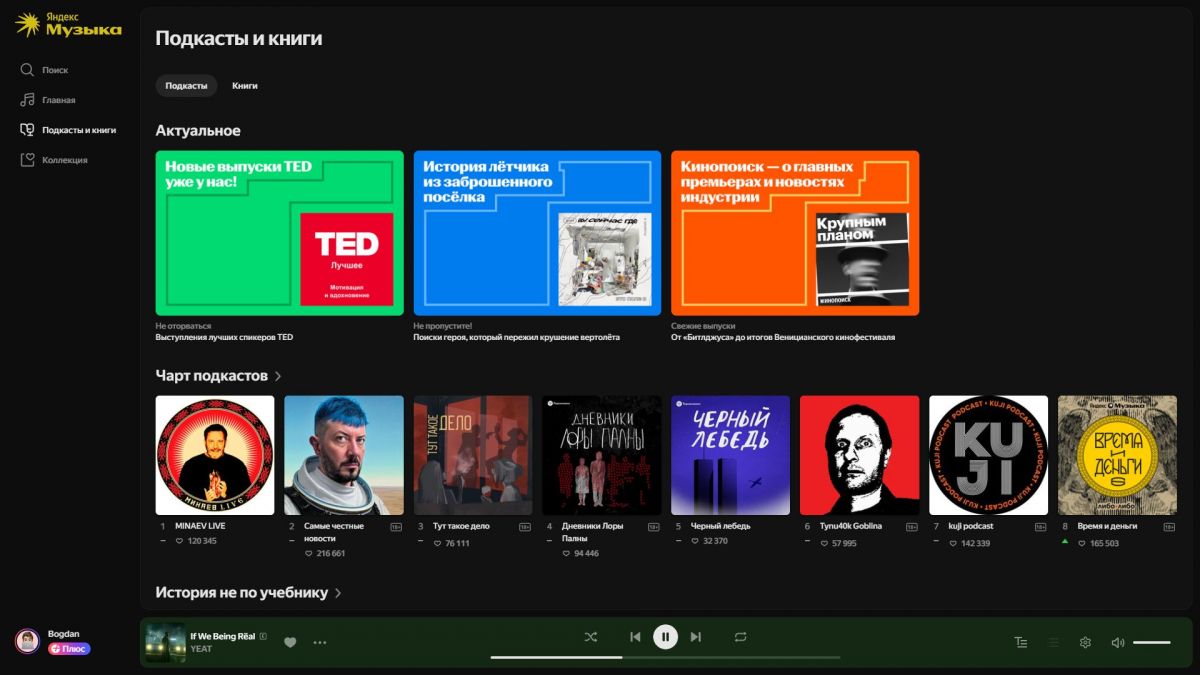Open the Дневники Лоры Палны cover
Screen dimensions: 1200x675
(x=602, y=455)
